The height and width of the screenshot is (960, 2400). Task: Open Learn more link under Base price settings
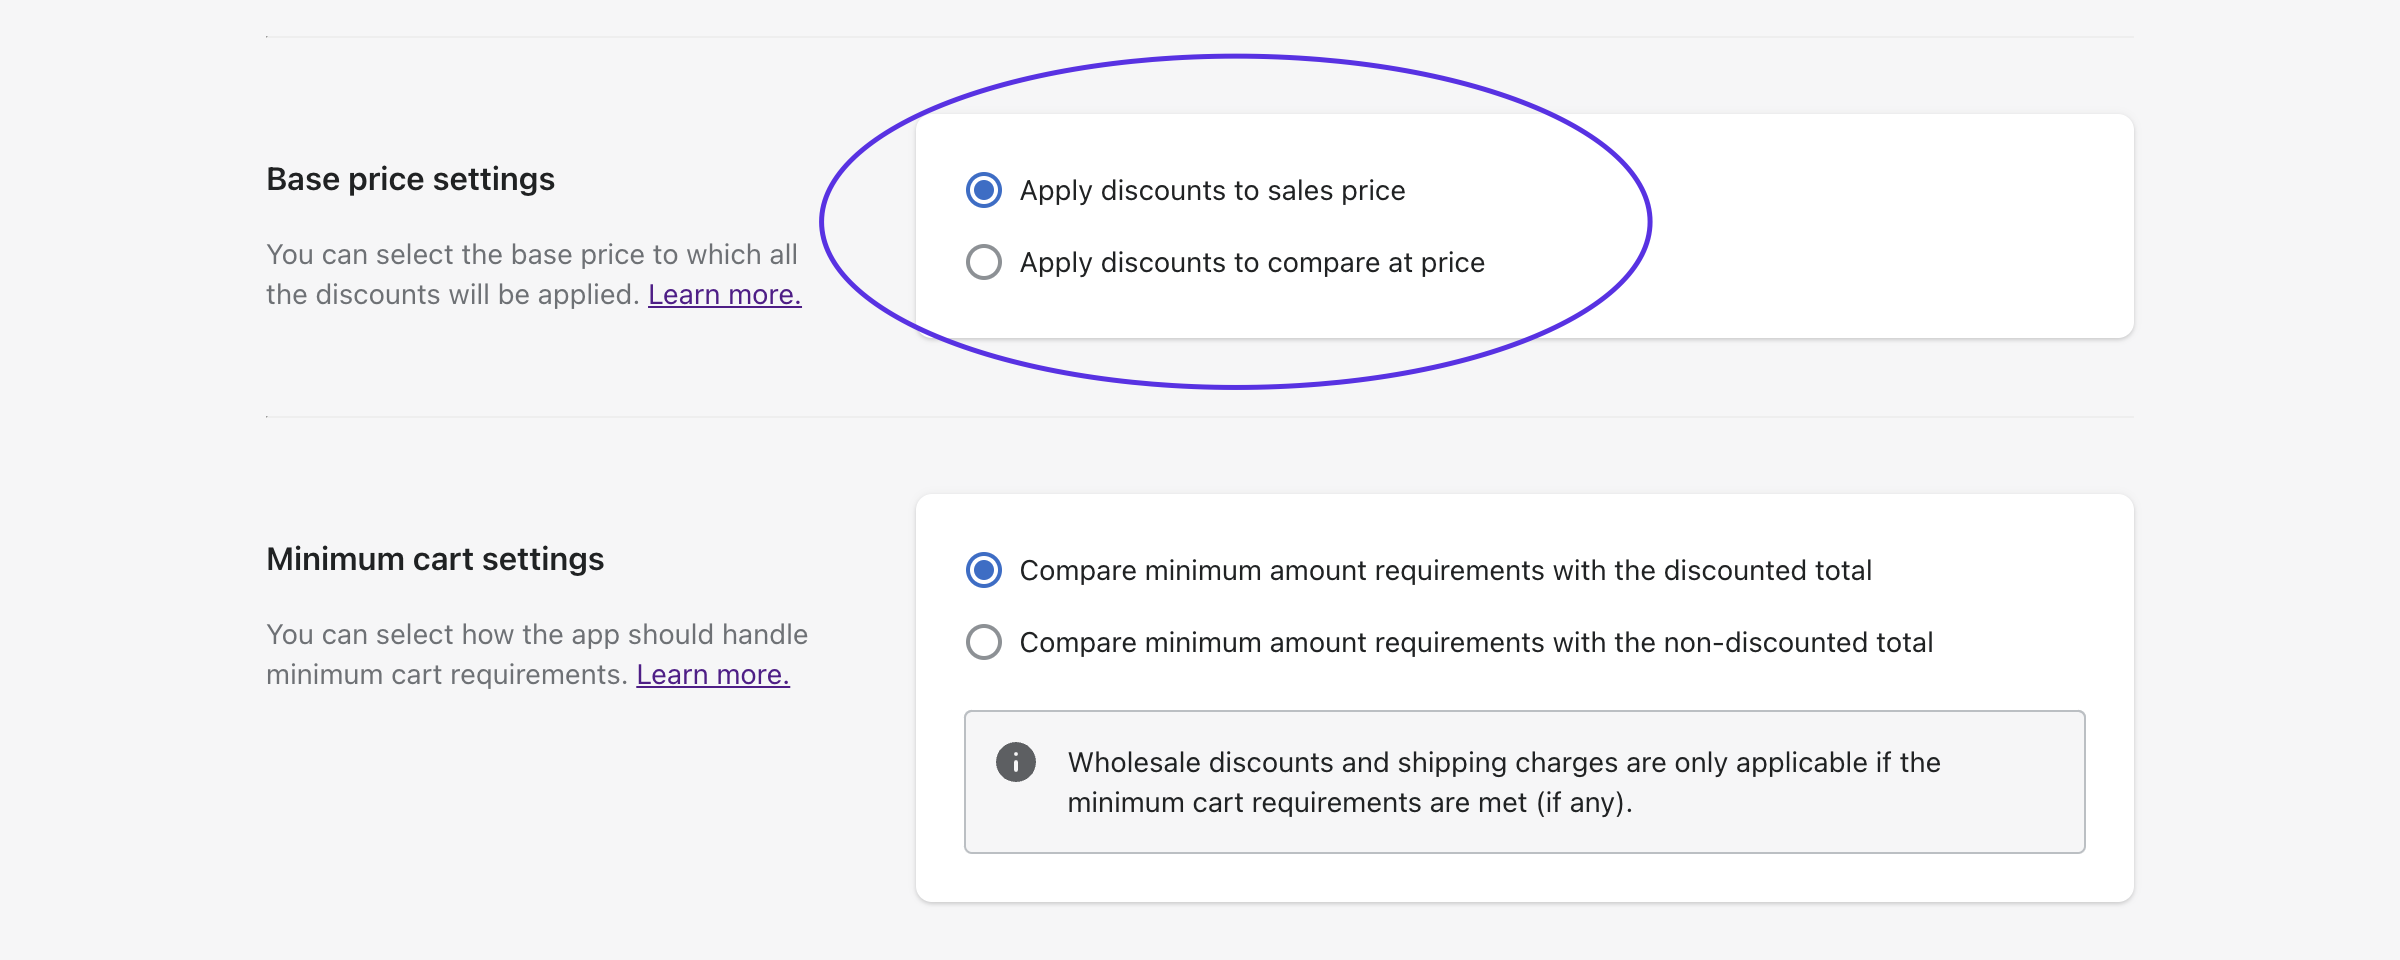point(724,295)
